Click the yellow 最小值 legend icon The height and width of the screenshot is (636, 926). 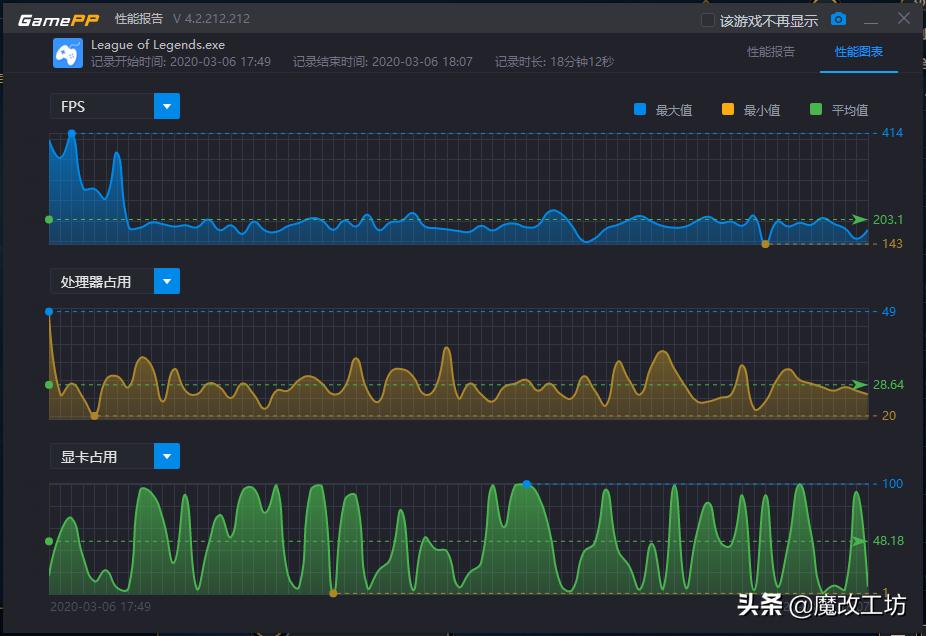(x=727, y=109)
